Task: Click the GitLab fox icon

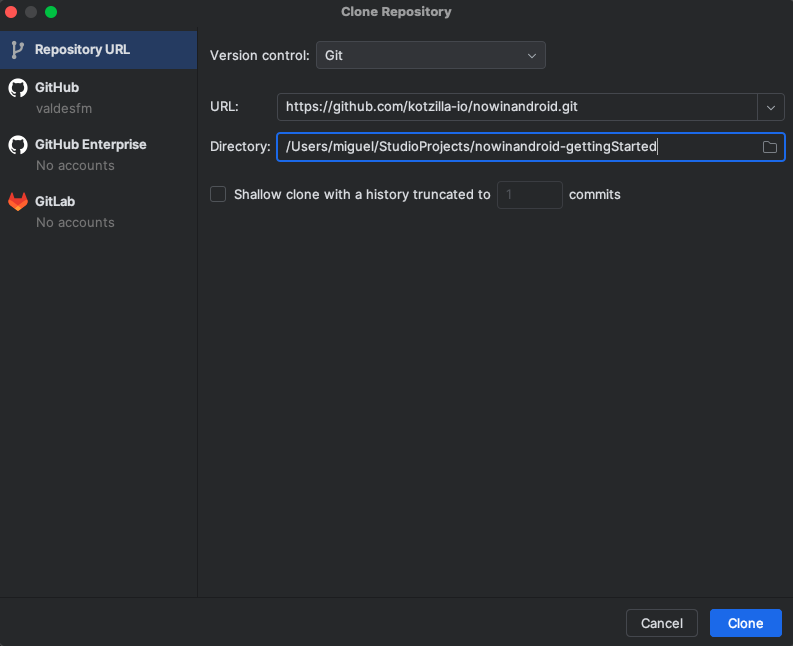Action: click(x=18, y=202)
